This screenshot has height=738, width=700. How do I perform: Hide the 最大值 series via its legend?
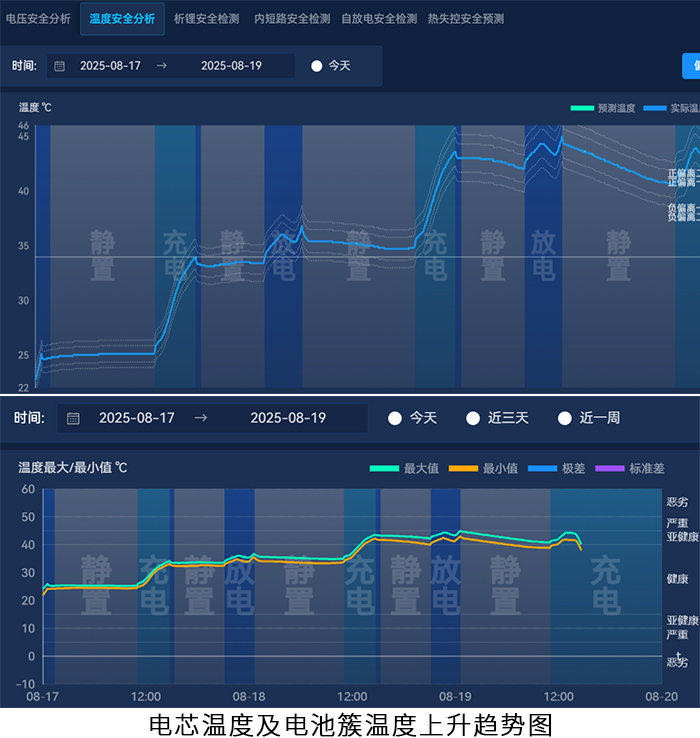pos(384,467)
